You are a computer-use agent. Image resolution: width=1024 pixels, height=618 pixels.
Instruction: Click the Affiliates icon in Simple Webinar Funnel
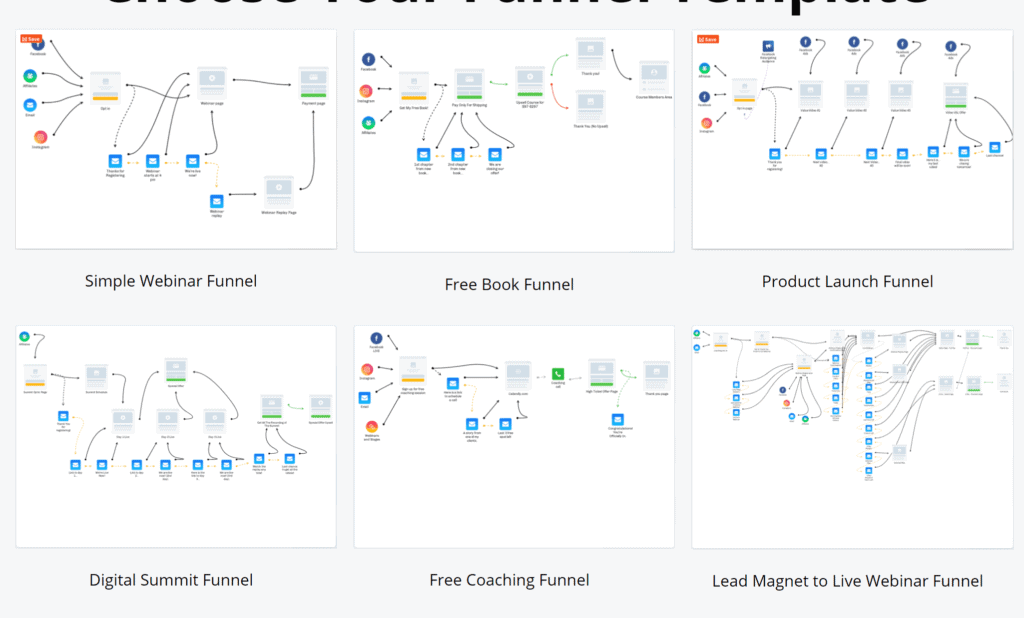30,76
